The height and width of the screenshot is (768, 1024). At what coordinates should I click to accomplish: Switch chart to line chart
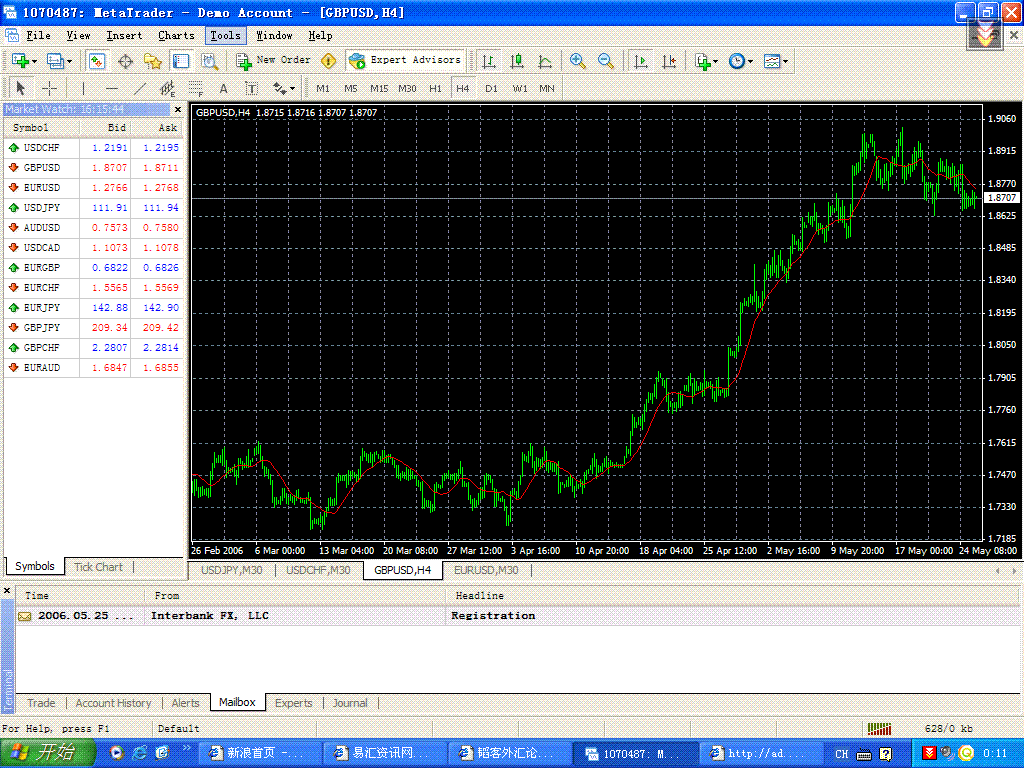545,61
